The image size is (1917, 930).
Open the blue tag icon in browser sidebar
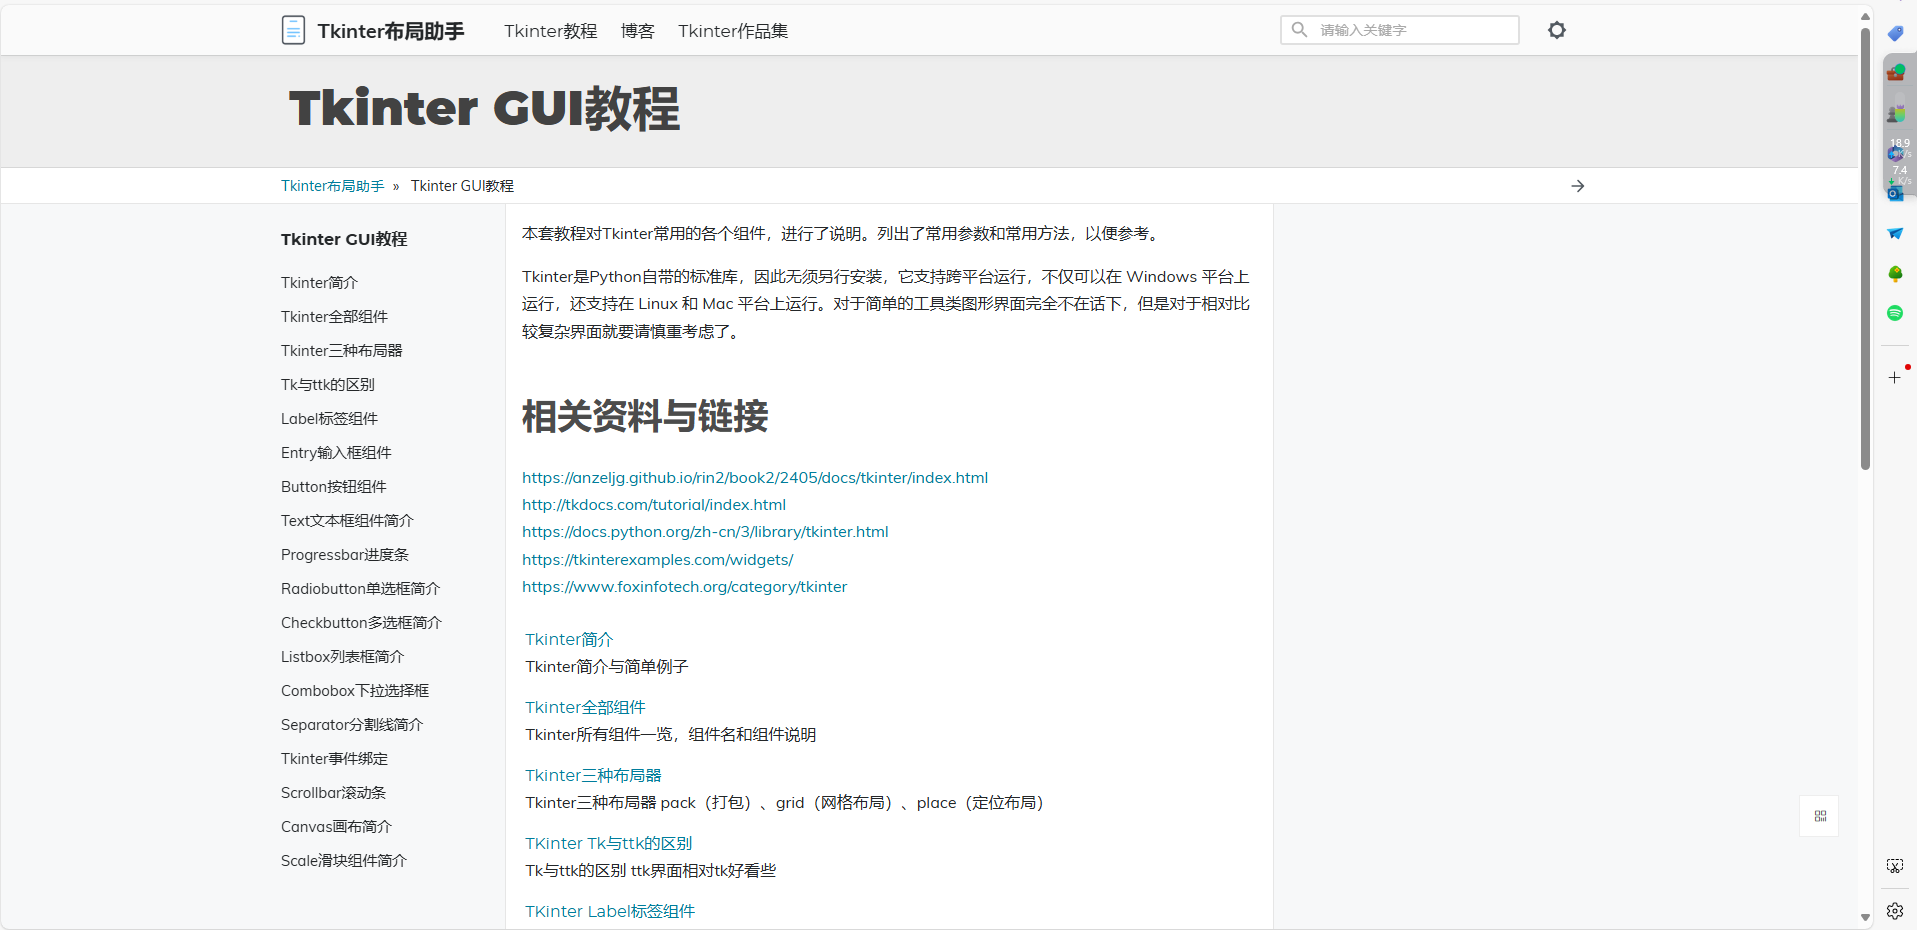click(1895, 34)
